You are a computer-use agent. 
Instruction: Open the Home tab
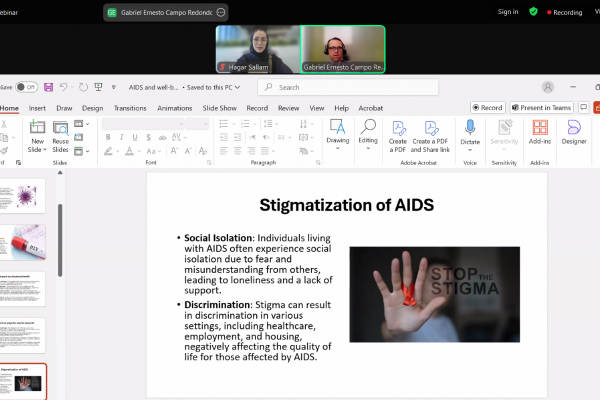click(x=9, y=108)
